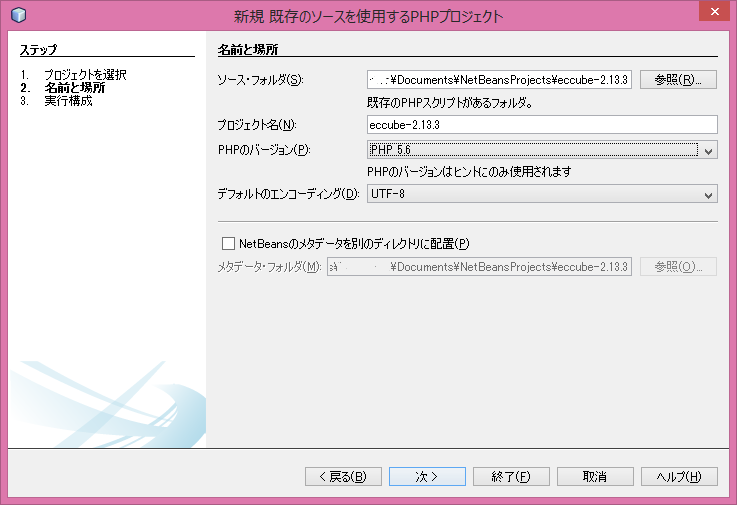The image size is (737, 505).
Task: Open the PHP version dropdown showing PHP 5.6
Action: tap(542, 150)
